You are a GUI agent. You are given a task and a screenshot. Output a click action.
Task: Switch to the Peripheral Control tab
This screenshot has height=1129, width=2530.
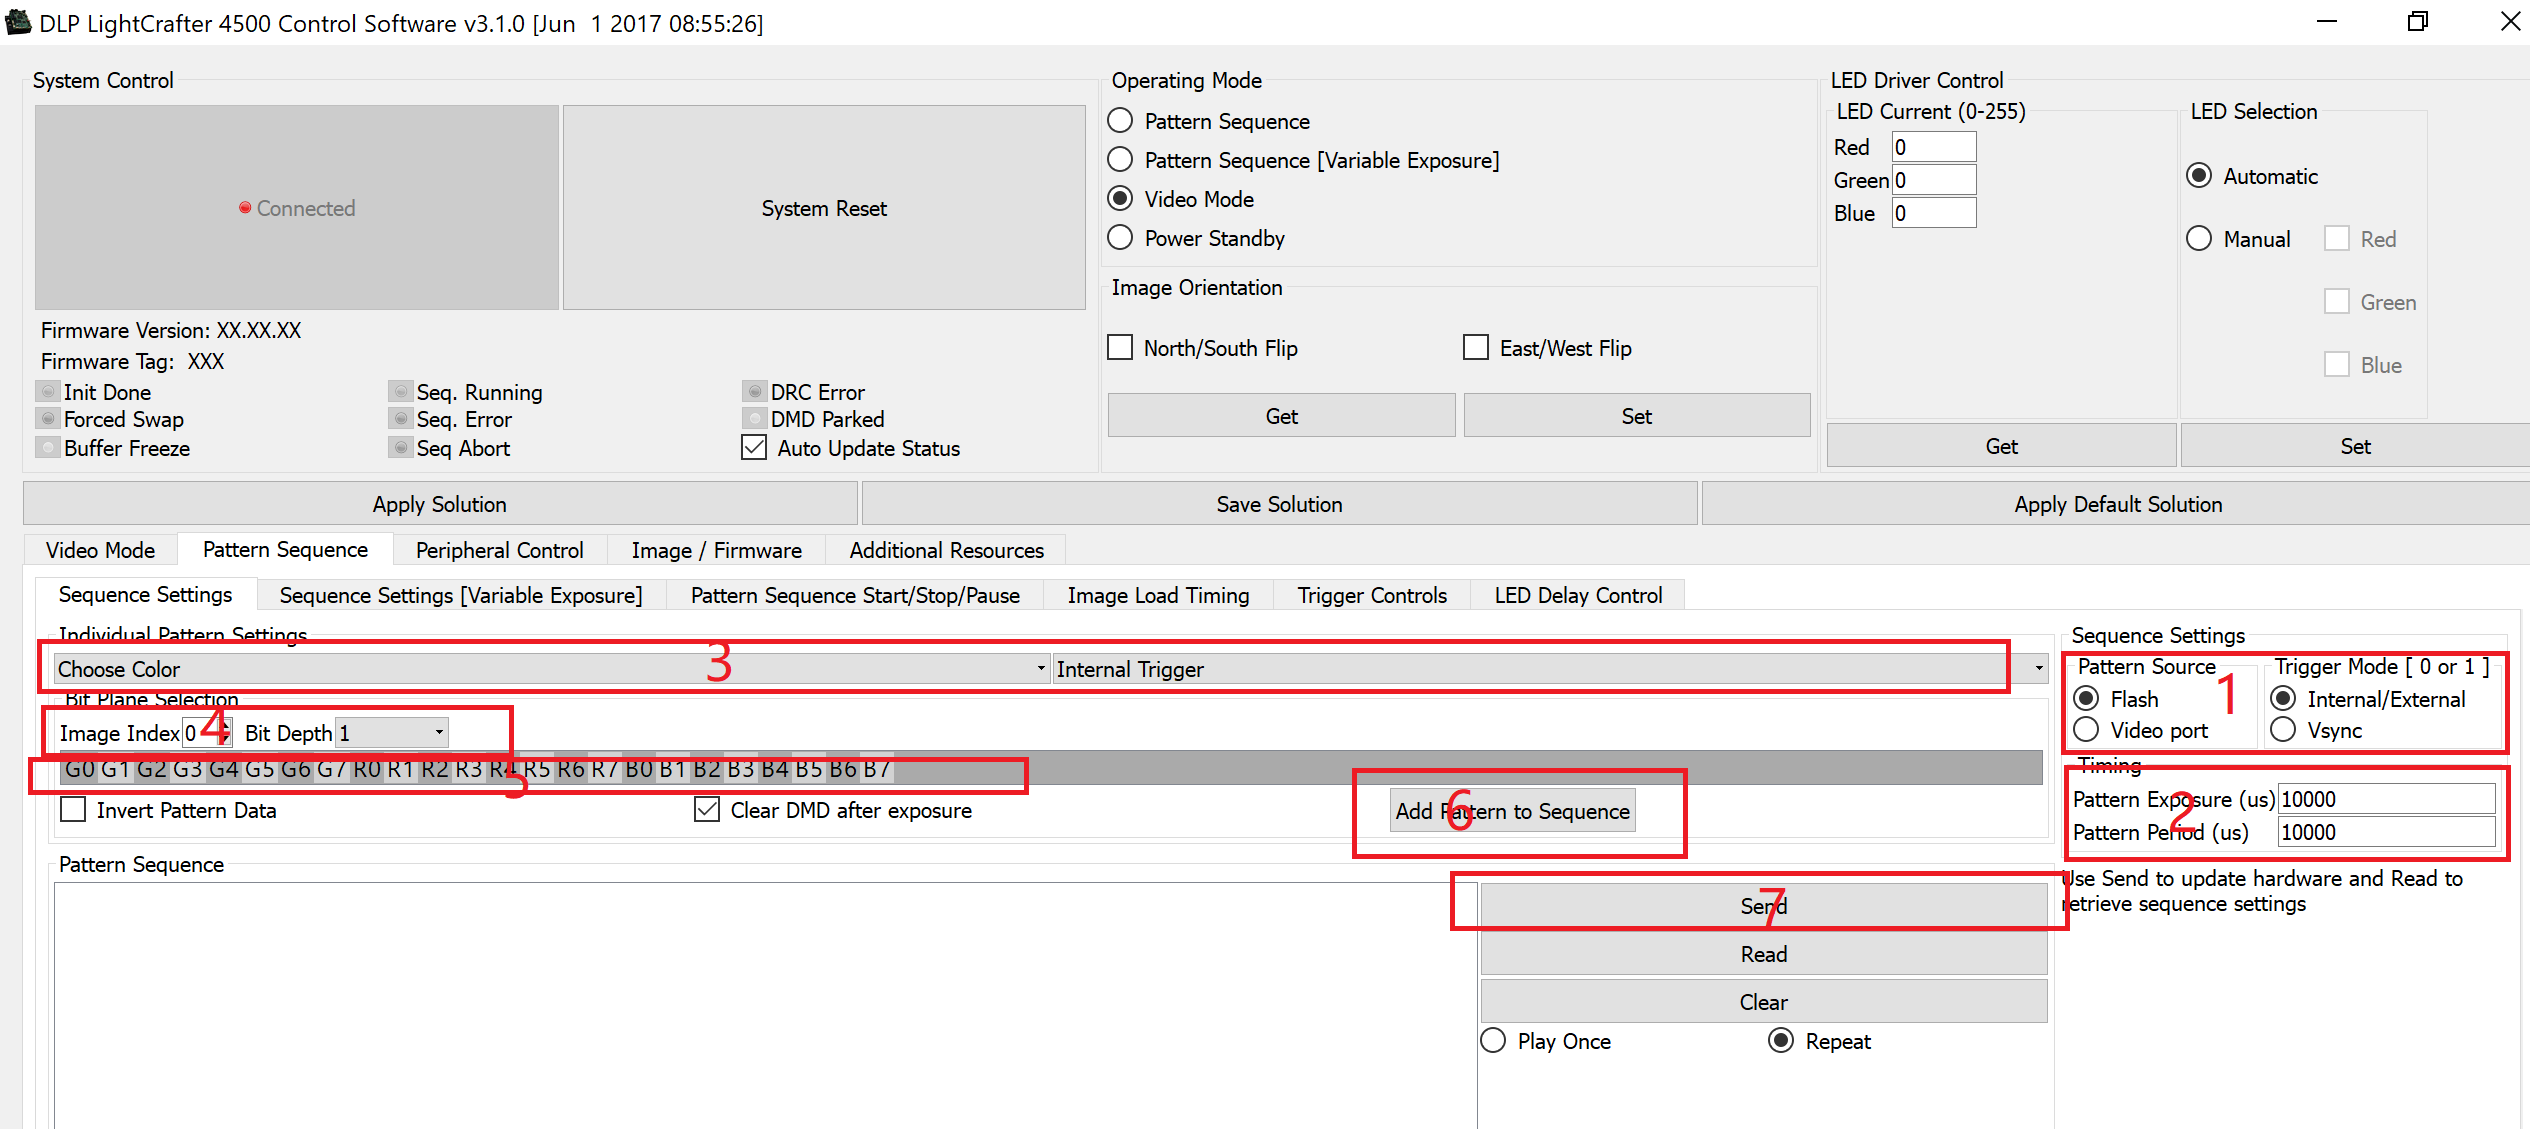pos(499,550)
